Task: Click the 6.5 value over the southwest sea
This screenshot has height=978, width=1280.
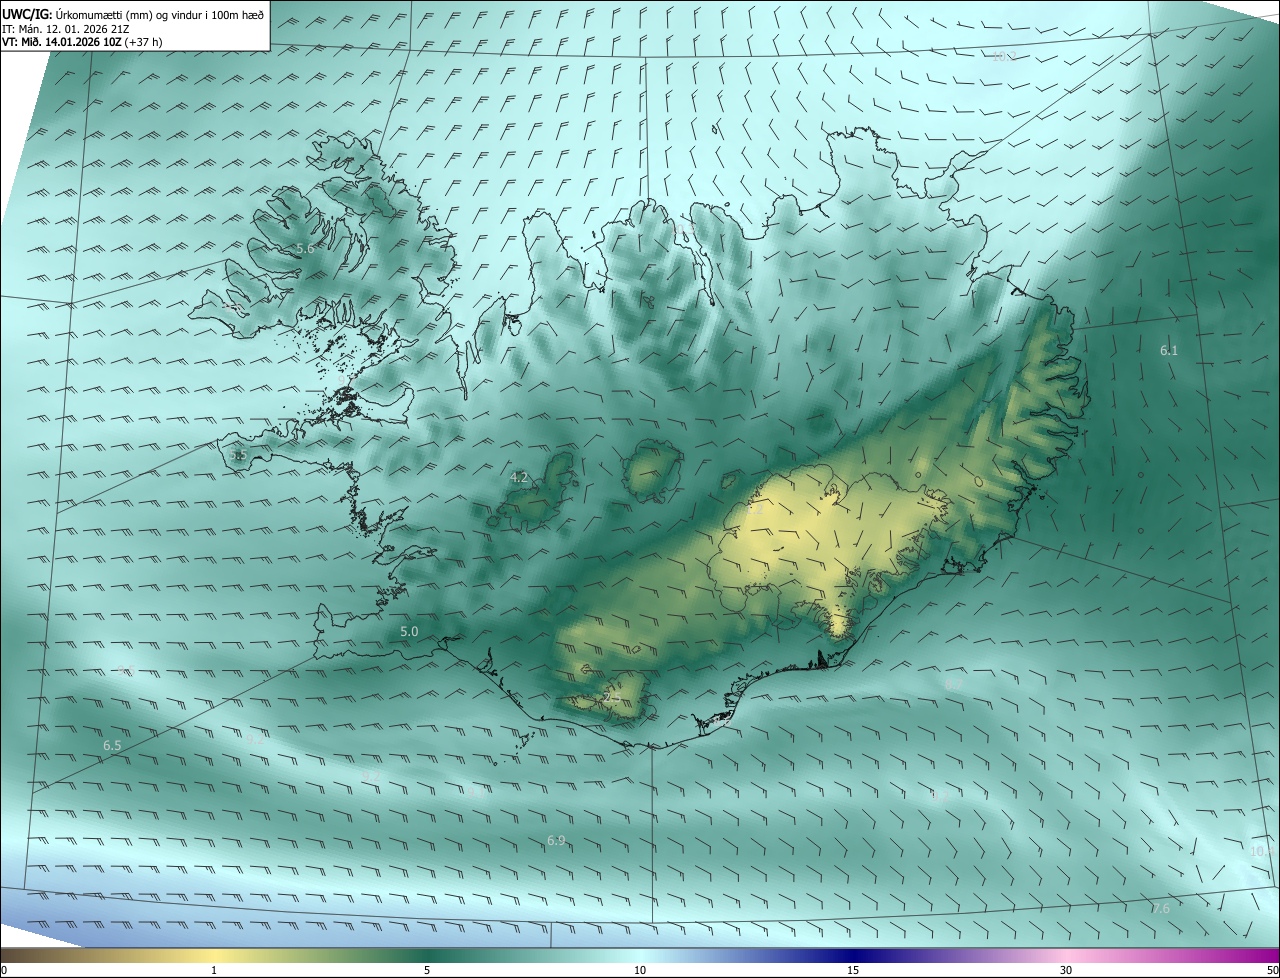Action: [112, 746]
